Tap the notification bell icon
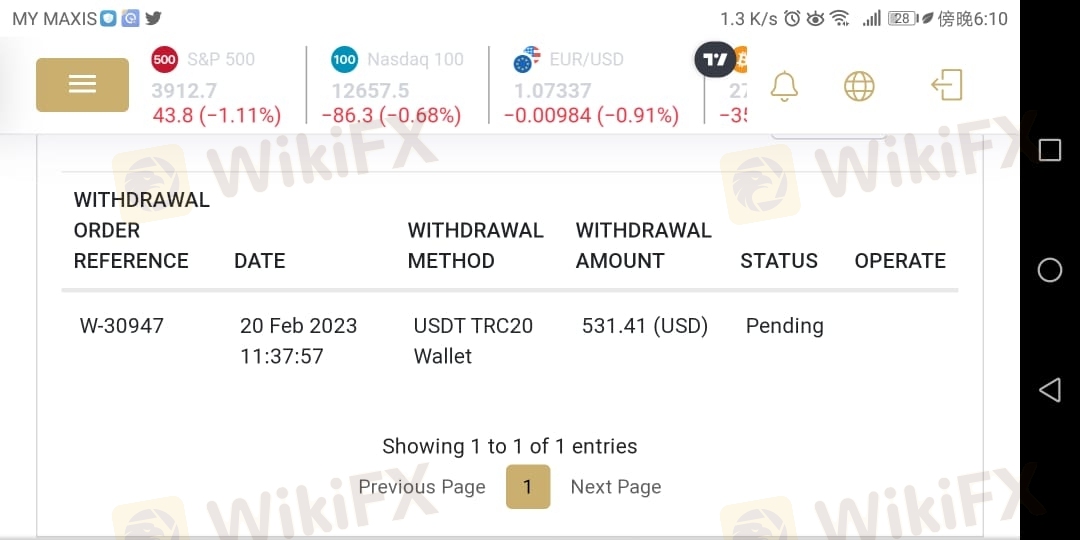Viewport: 1080px width, 540px height. click(x=784, y=86)
